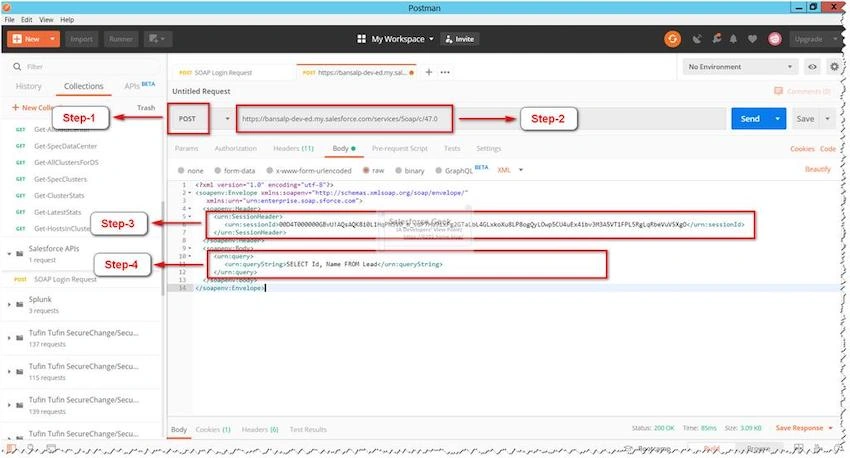850x458 pixels.
Task: Open the Pre-request Script tab
Action: [400, 149]
